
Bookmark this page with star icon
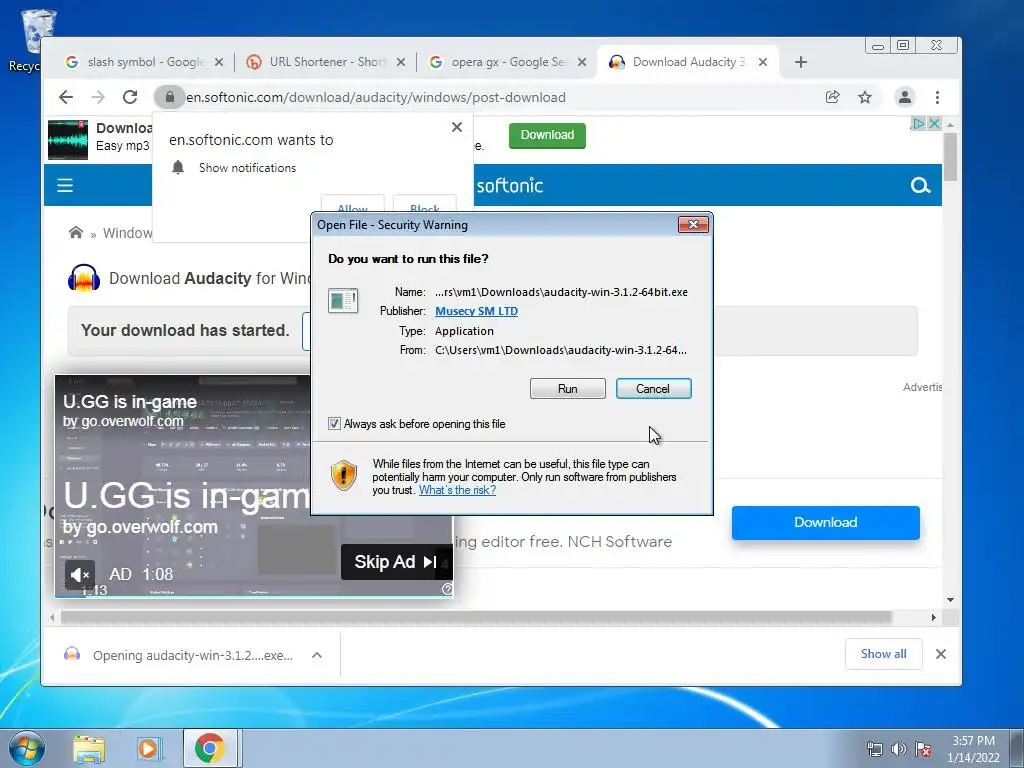coord(865,97)
